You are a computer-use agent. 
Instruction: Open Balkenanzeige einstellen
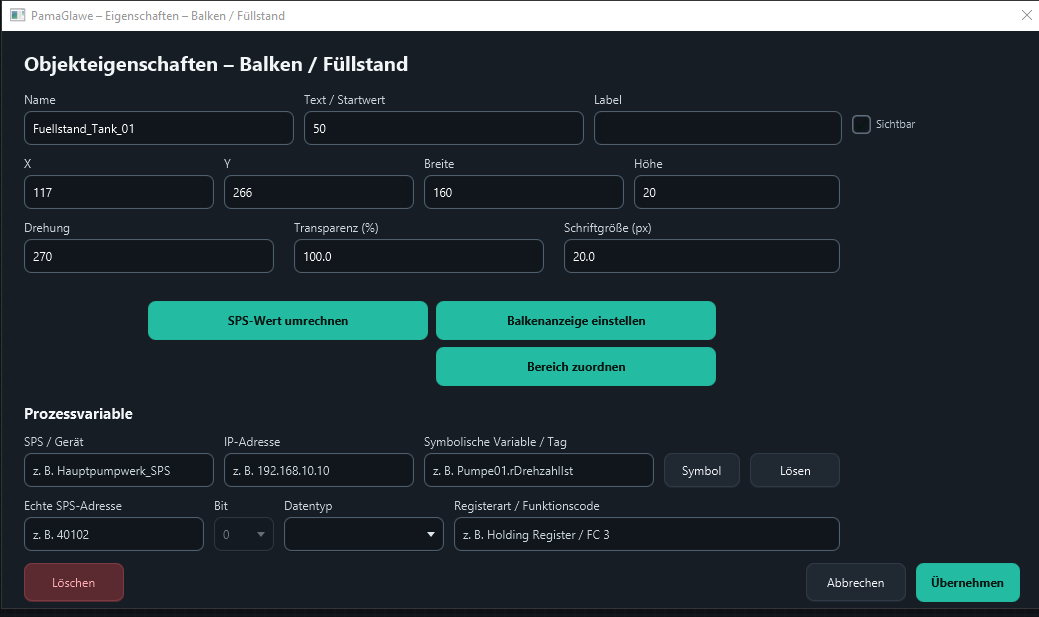576,321
